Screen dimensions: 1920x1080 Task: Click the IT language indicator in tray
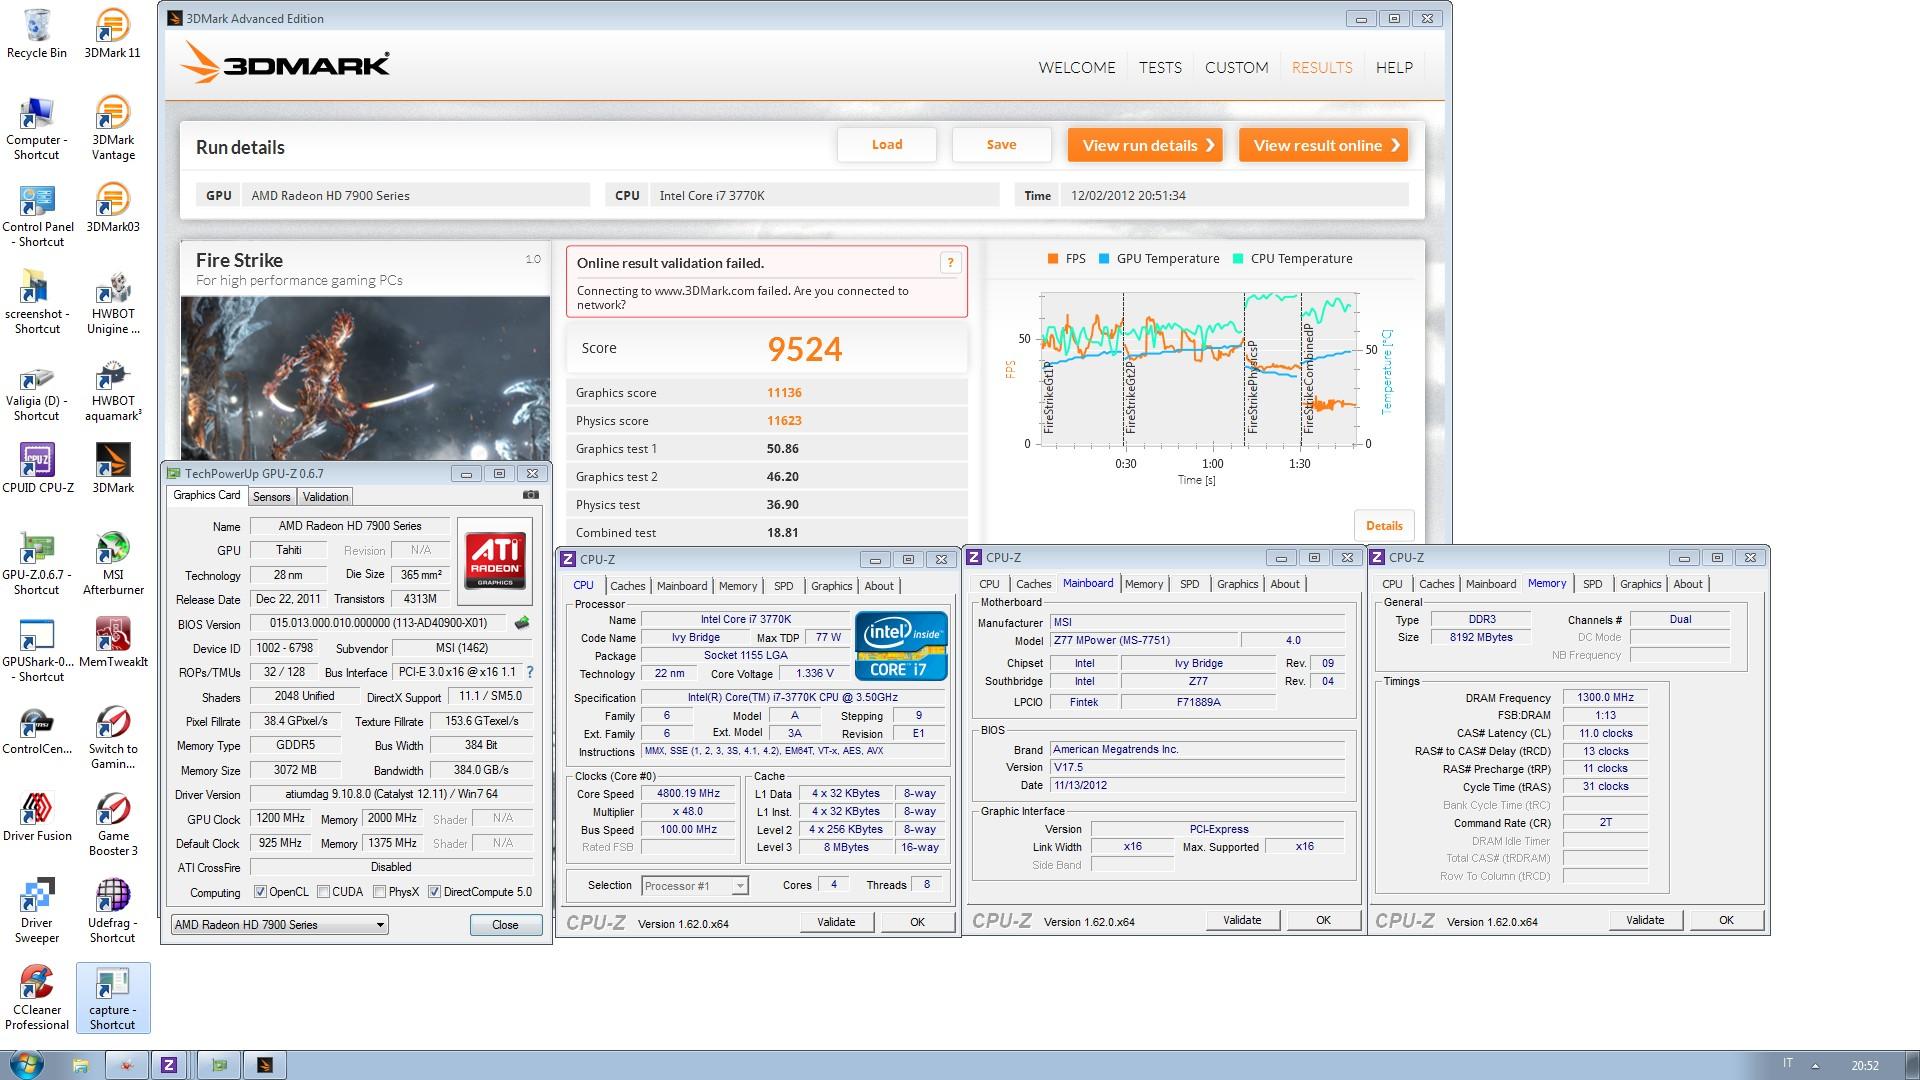tap(1788, 1063)
